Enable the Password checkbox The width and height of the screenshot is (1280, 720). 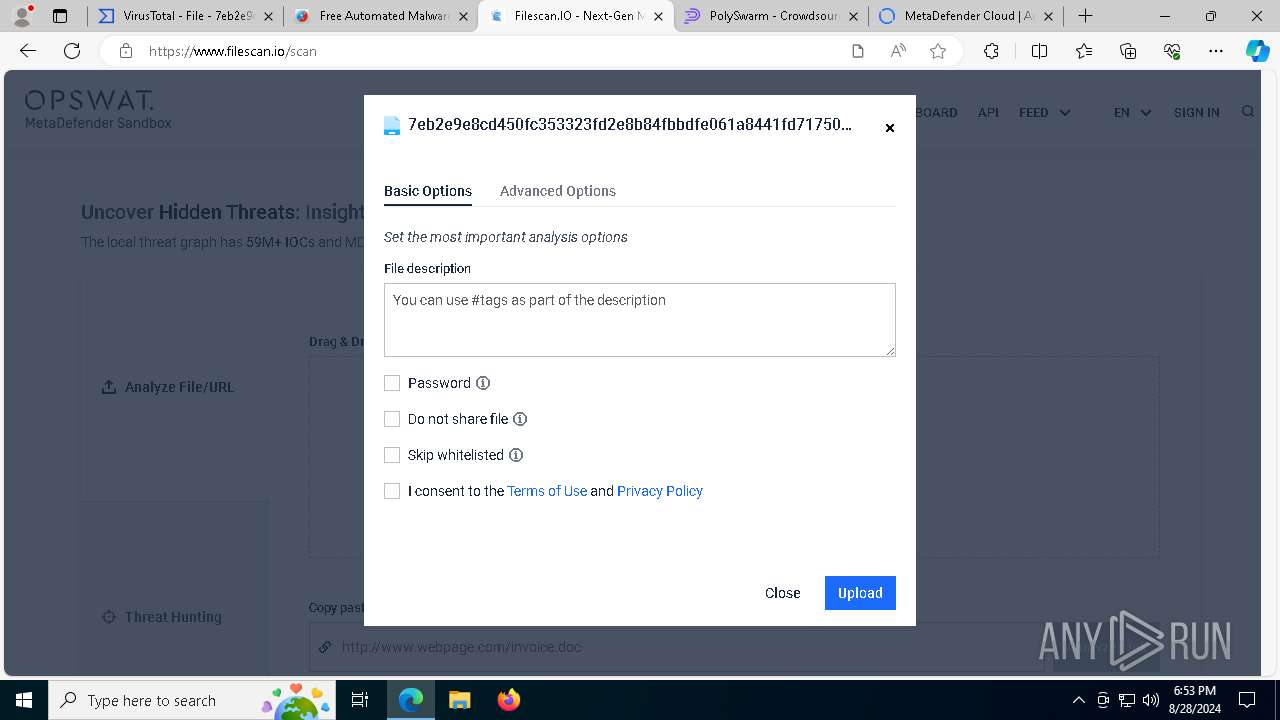pyautogui.click(x=392, y=383)
